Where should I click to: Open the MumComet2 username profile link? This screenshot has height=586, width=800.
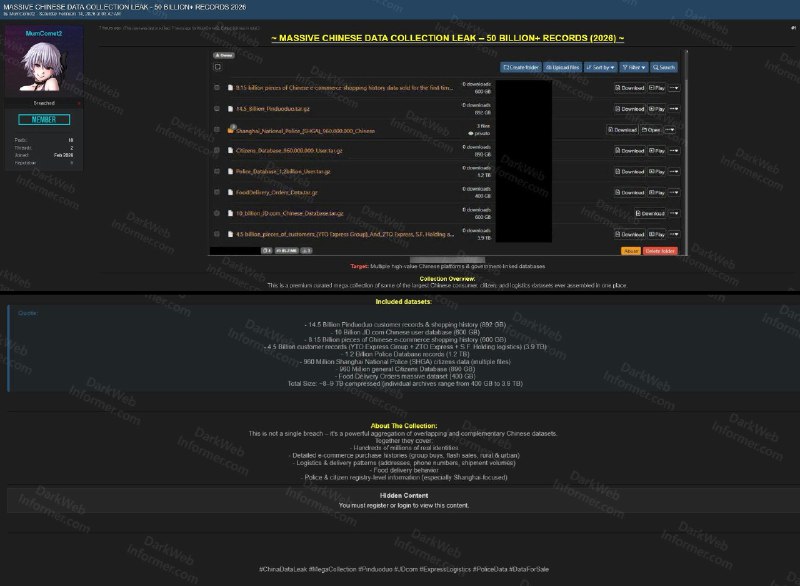(43, 33)
